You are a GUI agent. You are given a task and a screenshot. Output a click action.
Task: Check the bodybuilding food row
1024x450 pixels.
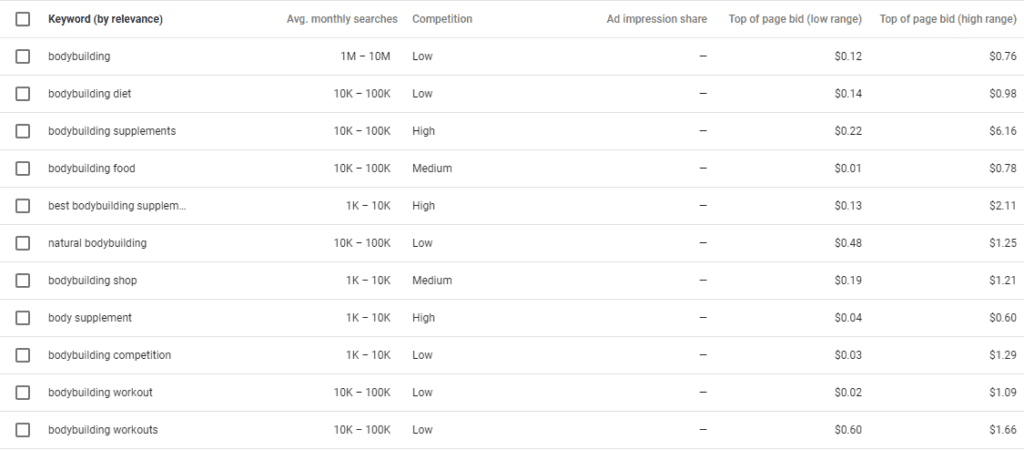tap(23, 169)
